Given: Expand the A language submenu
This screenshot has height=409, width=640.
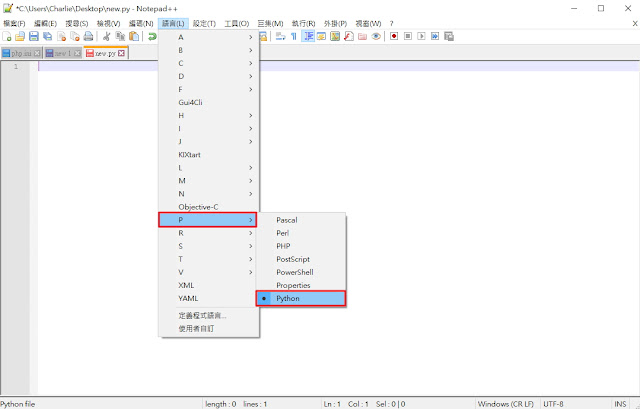Looking at the screenshot, I should [x=209, y=37].
